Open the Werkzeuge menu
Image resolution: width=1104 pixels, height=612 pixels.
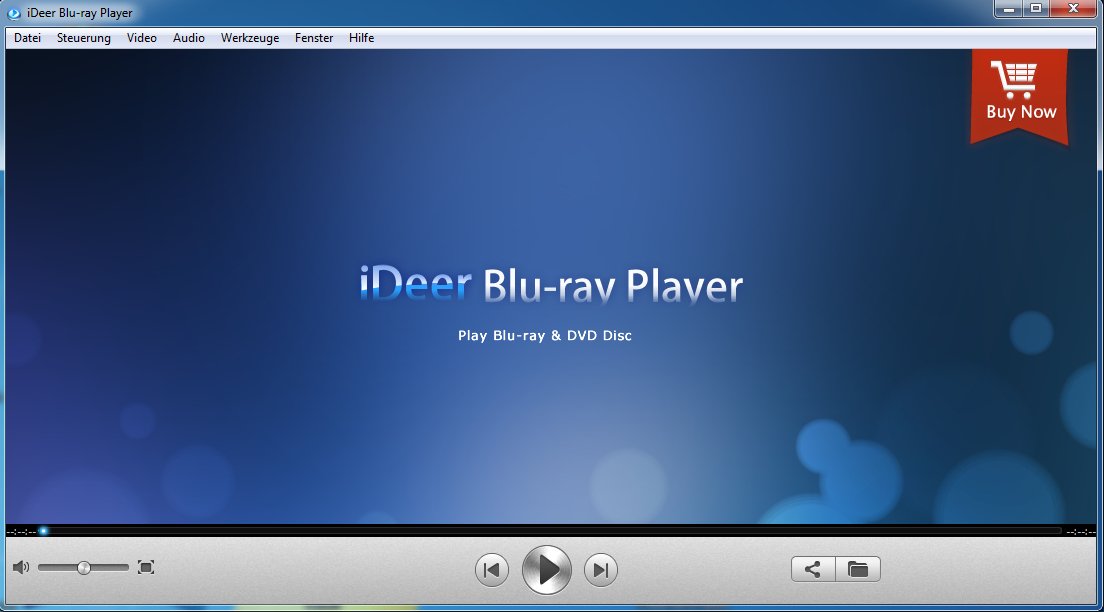click(x=250, y=38)
